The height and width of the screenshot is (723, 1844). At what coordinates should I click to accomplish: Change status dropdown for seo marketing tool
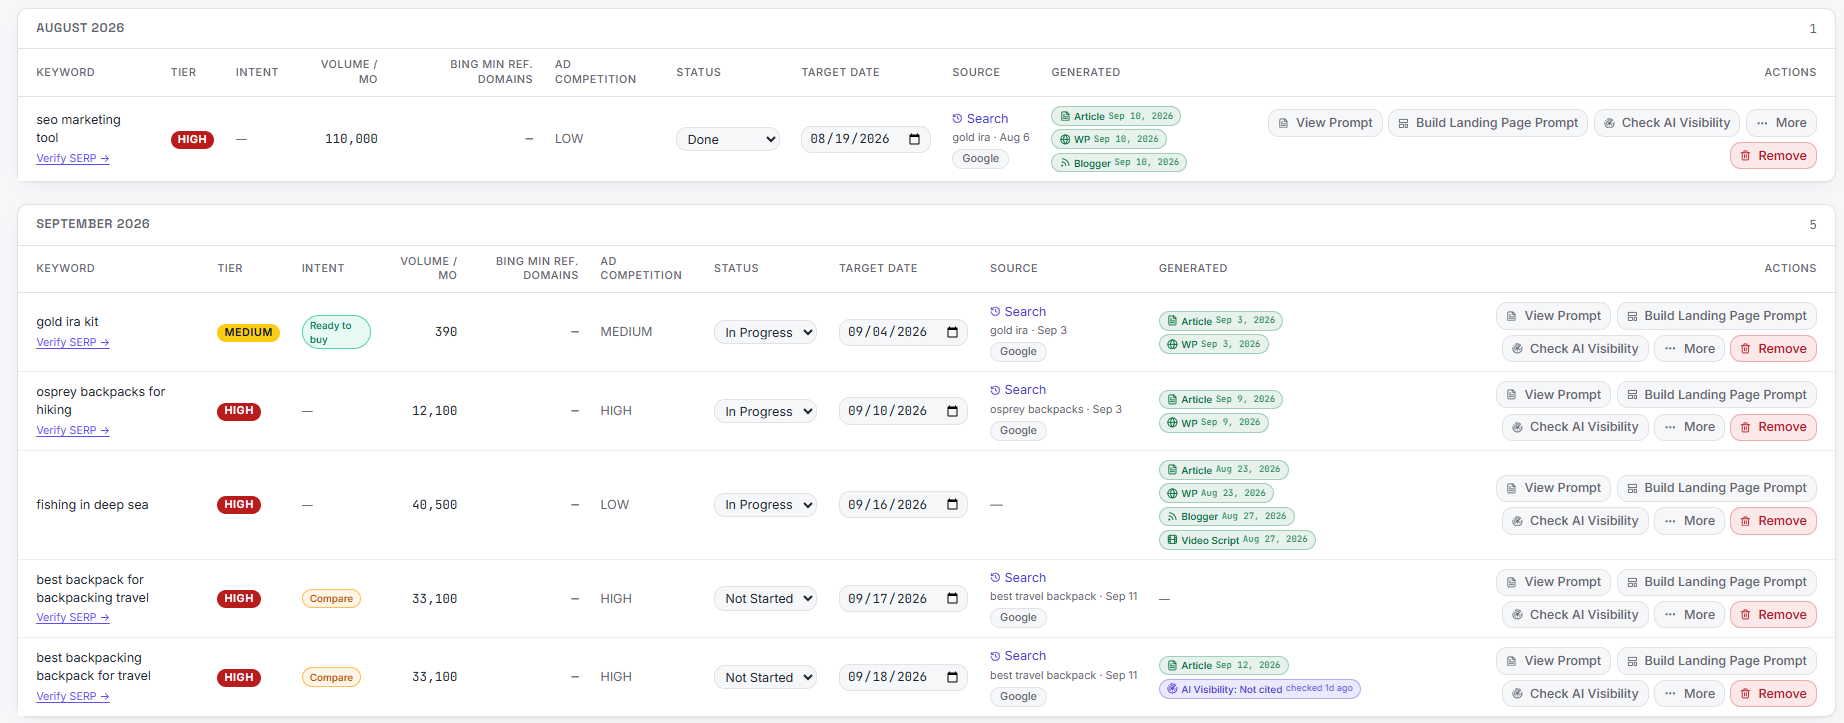pos(728,139)
